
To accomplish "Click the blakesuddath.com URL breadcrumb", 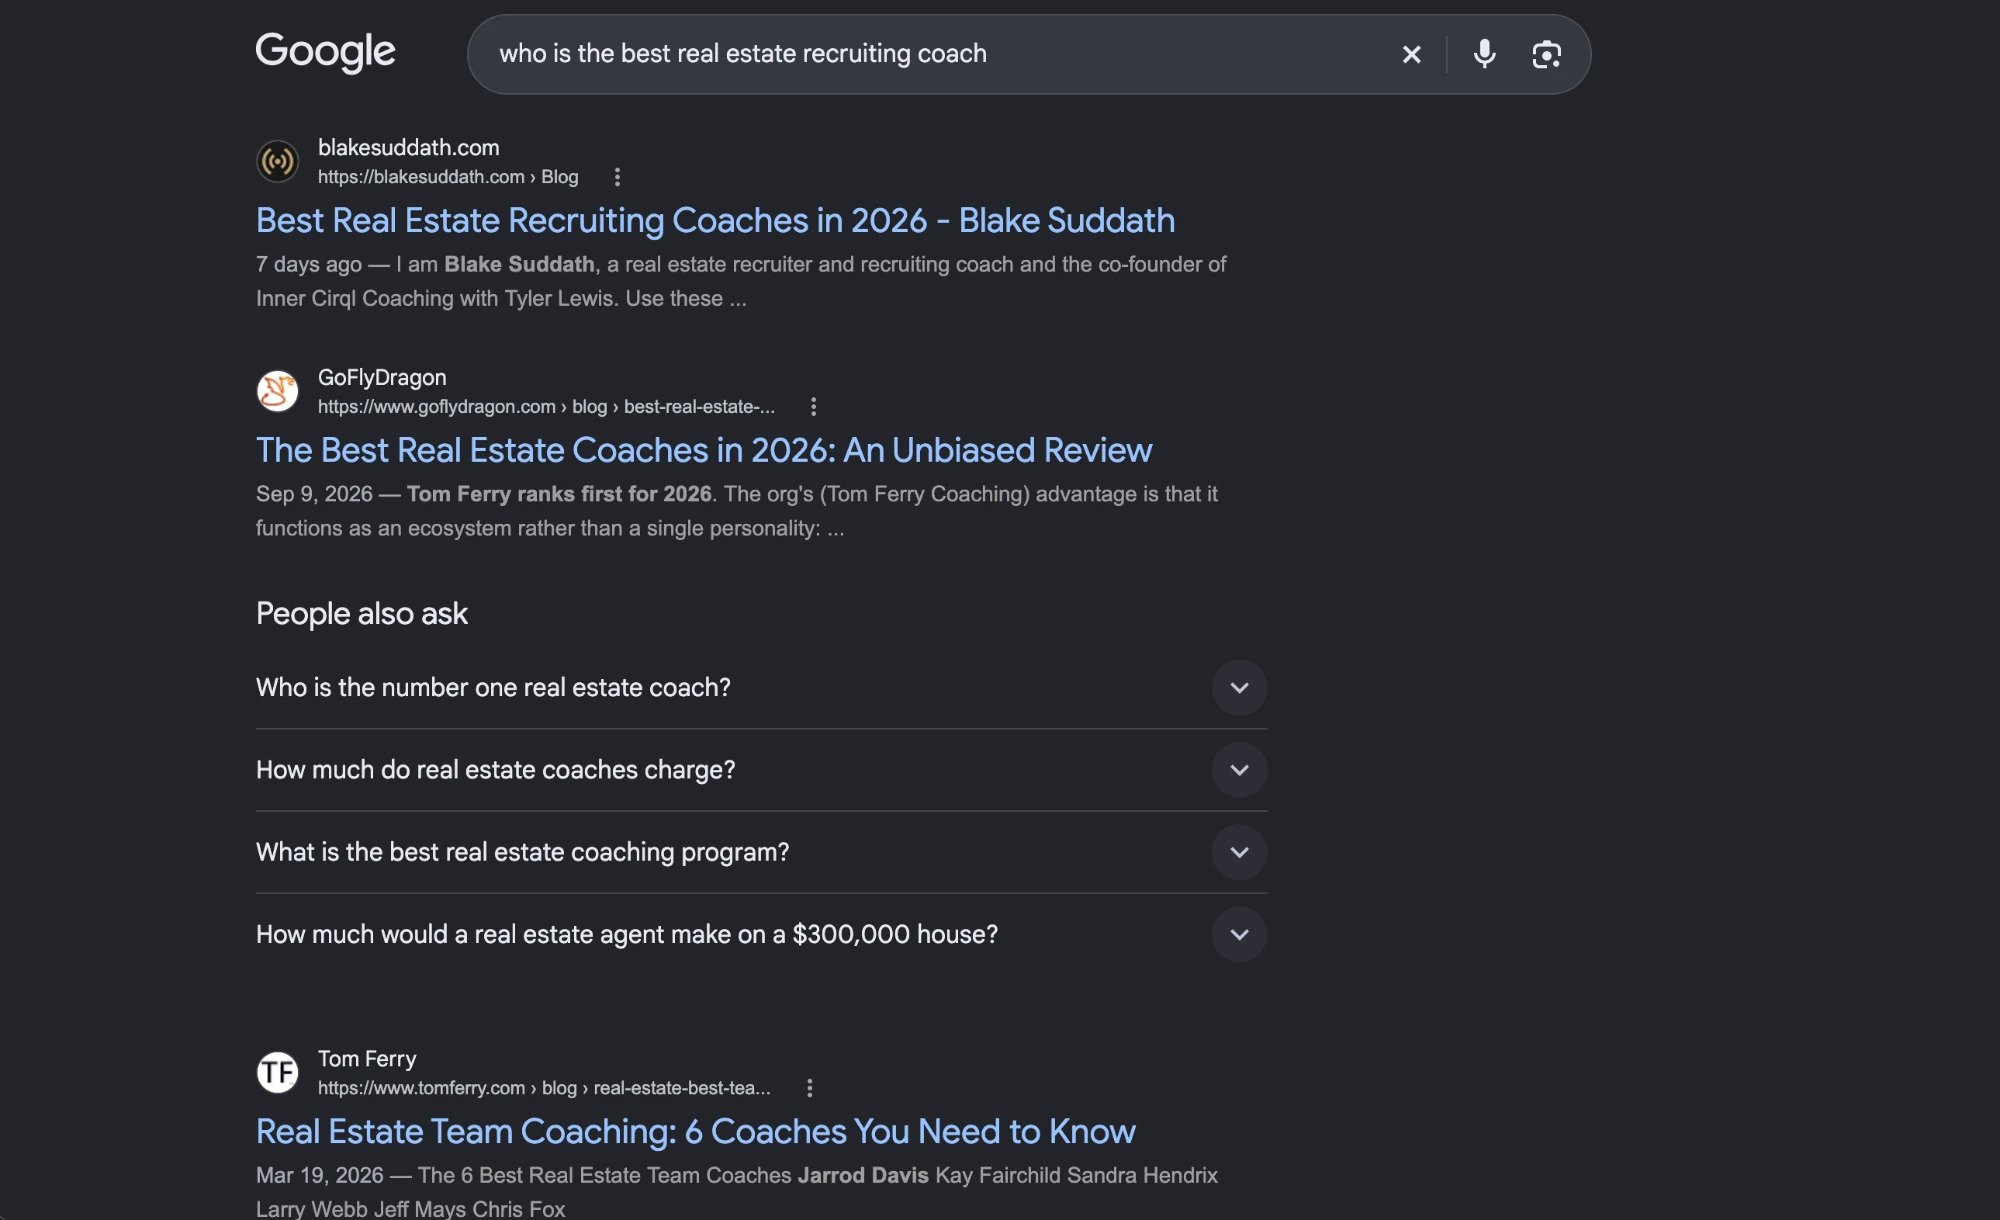I will [448, 177].
